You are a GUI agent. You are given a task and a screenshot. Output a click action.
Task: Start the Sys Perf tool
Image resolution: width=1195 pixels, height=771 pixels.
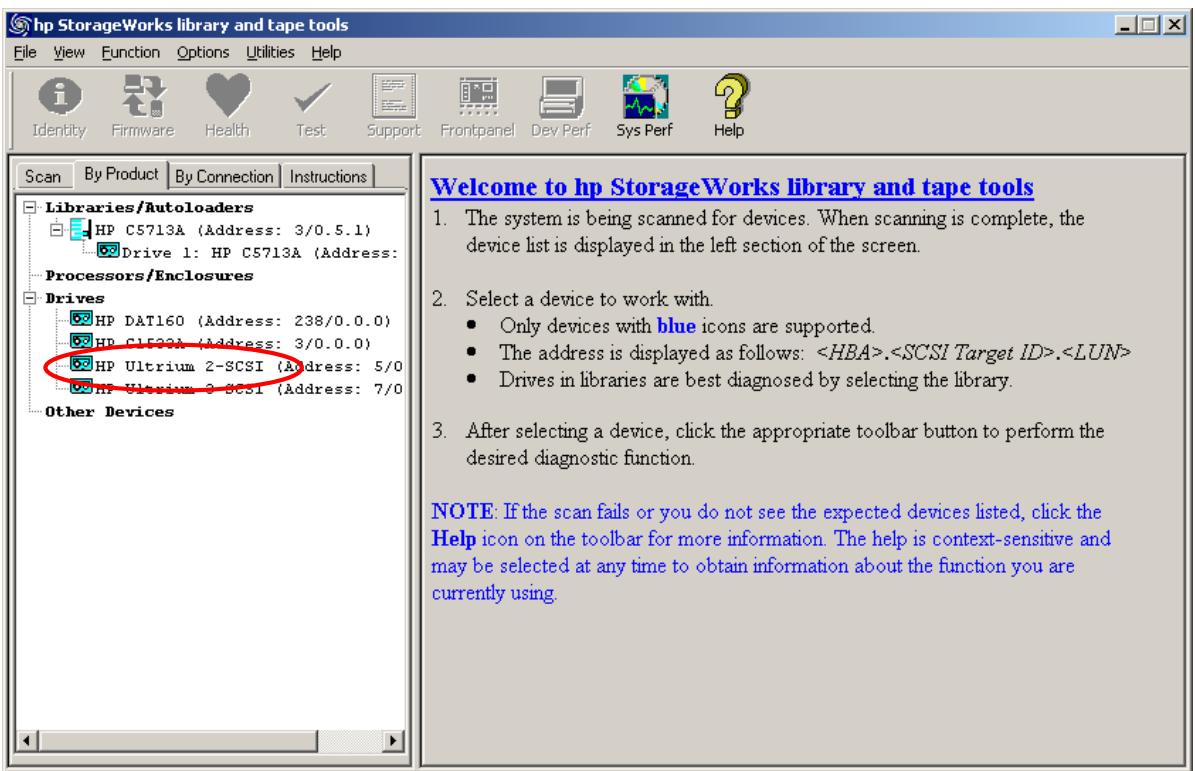(x=645, y=107)
